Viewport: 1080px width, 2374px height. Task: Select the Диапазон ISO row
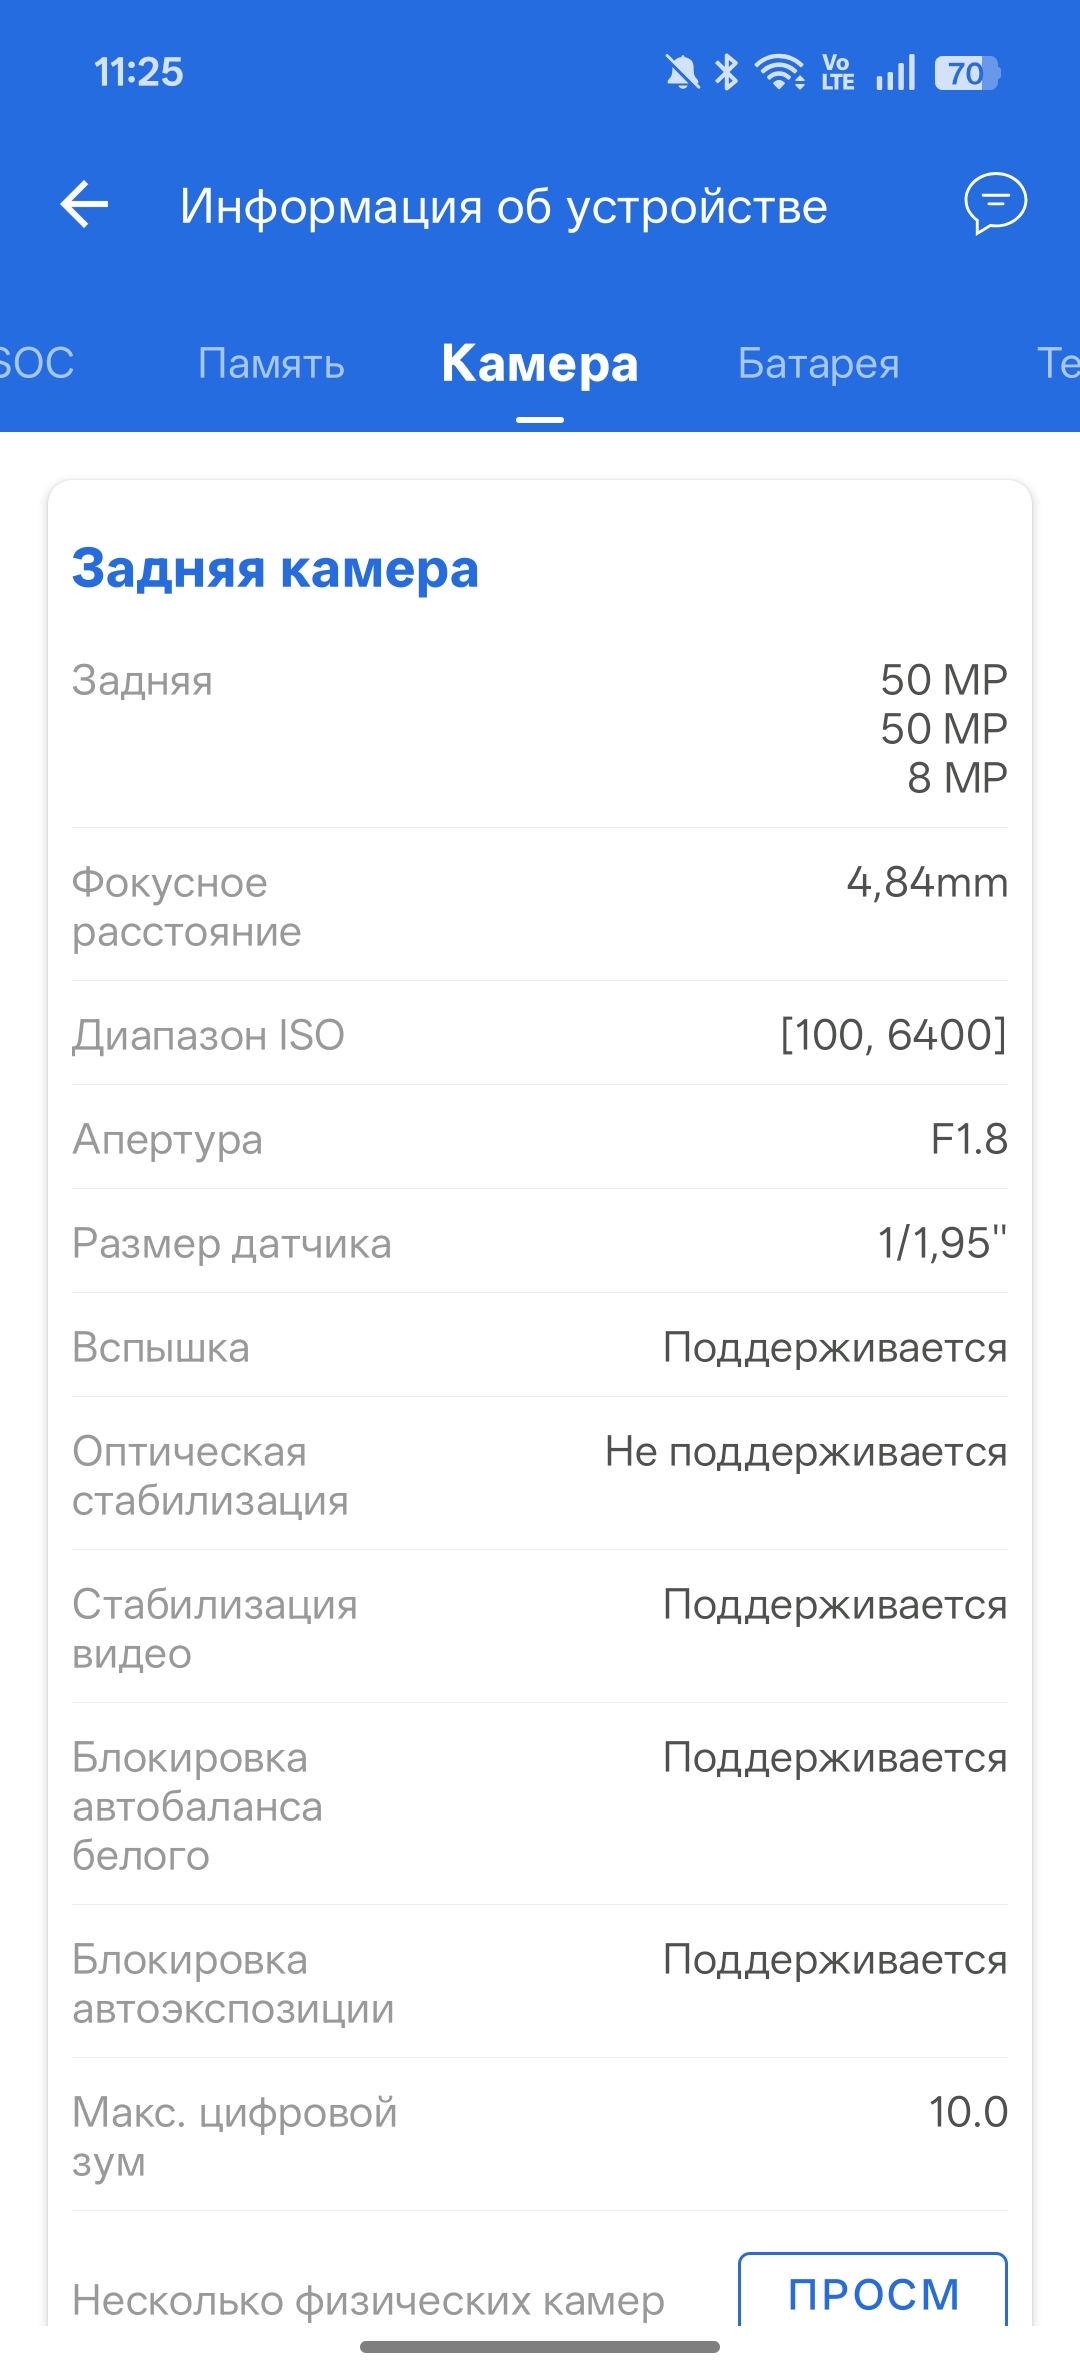540,1034
